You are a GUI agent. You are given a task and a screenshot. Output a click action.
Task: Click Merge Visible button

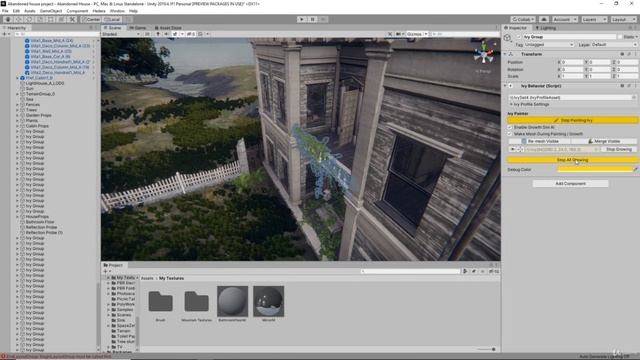click(604, 141)
